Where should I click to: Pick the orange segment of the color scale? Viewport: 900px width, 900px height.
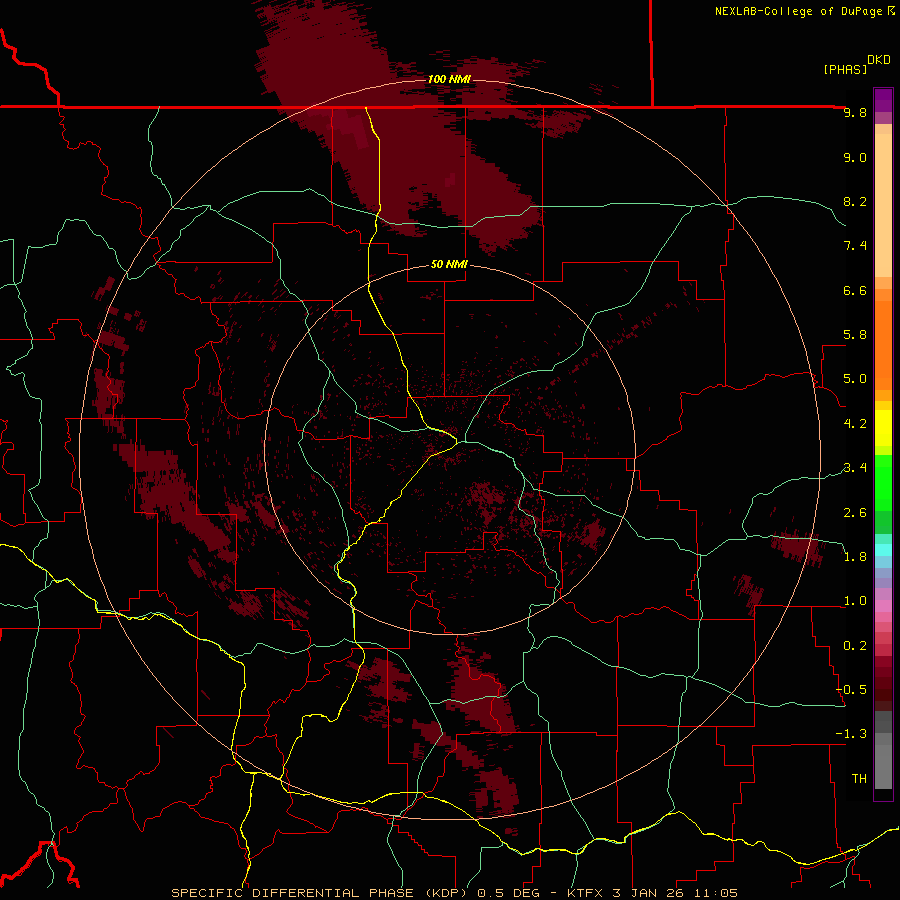coord(883,345)
